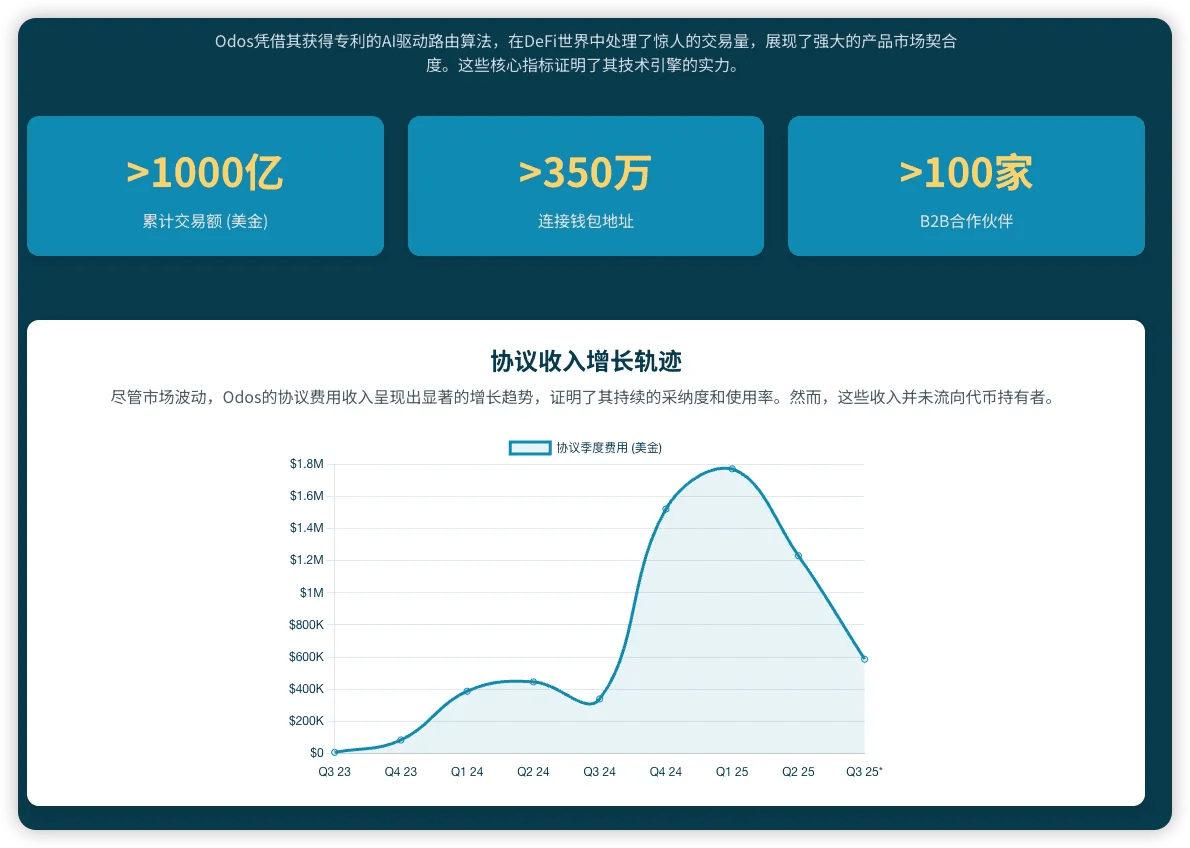This screenshot has height=848, width=1190.
Task: Click the B2B合作伙伴 caption
Action: (966, 221)
